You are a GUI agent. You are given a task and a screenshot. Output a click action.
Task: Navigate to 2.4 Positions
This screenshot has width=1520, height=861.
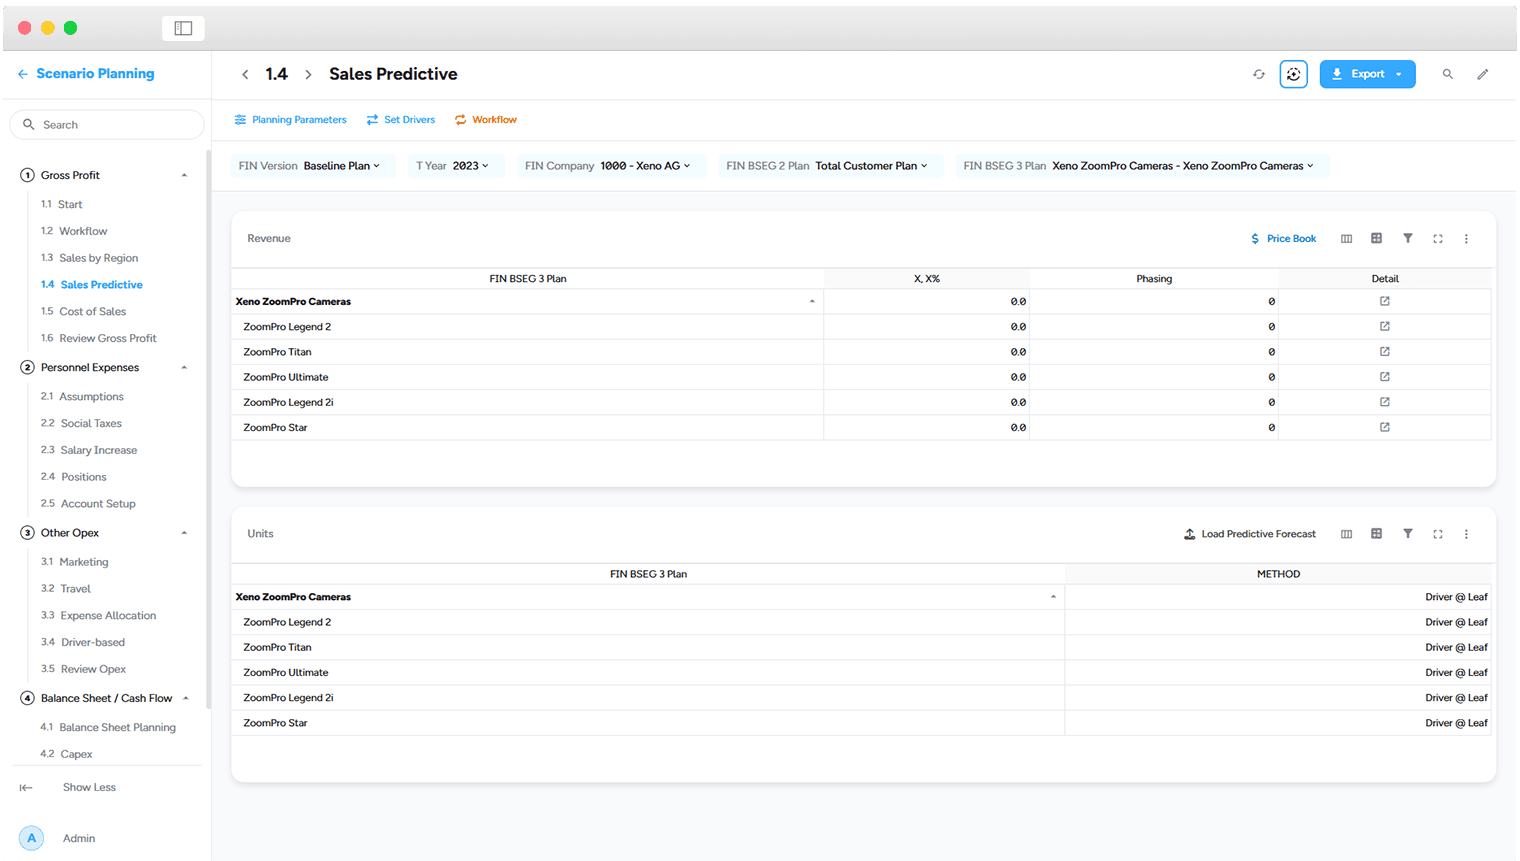[74, 477]
